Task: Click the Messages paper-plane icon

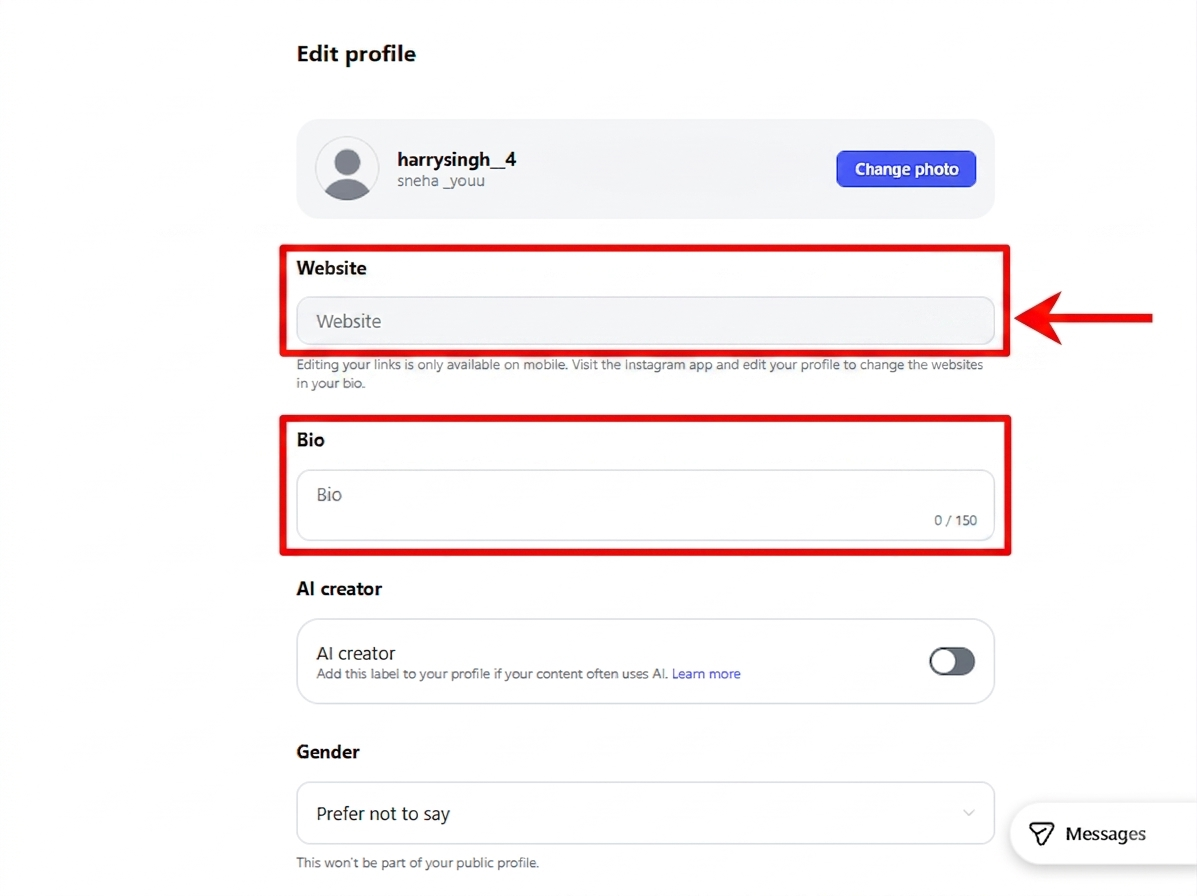Action: pos(1041,833)
